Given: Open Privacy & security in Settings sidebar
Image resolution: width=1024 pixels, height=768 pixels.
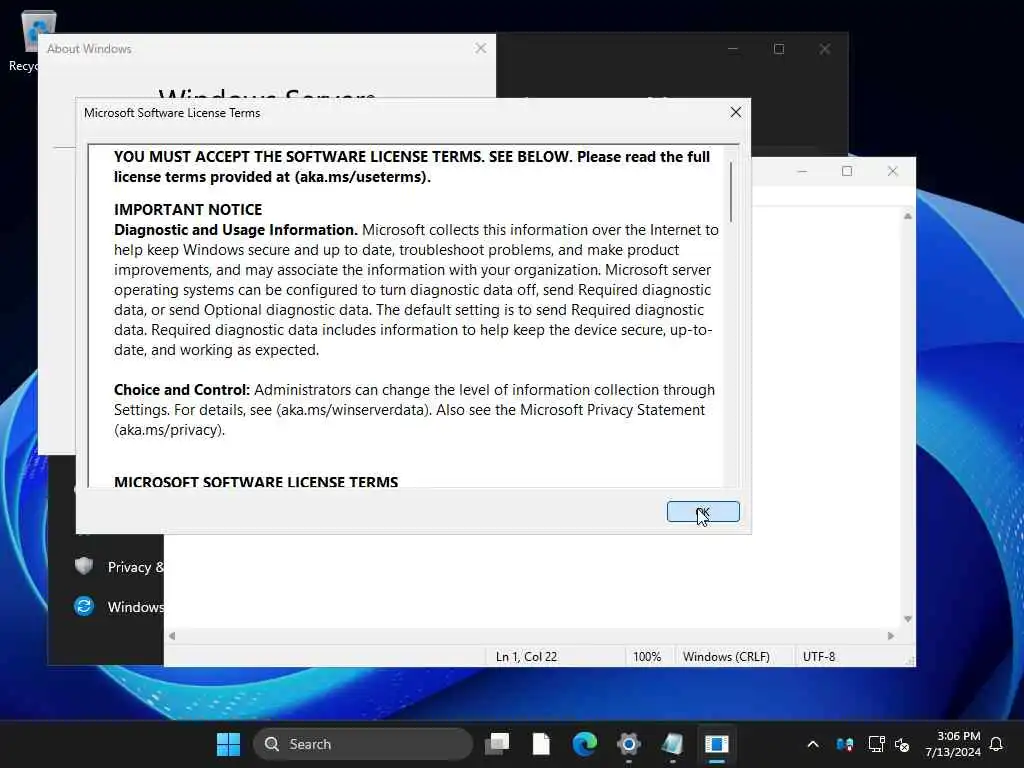Looking at the screenshot, I should pos(118,567).
